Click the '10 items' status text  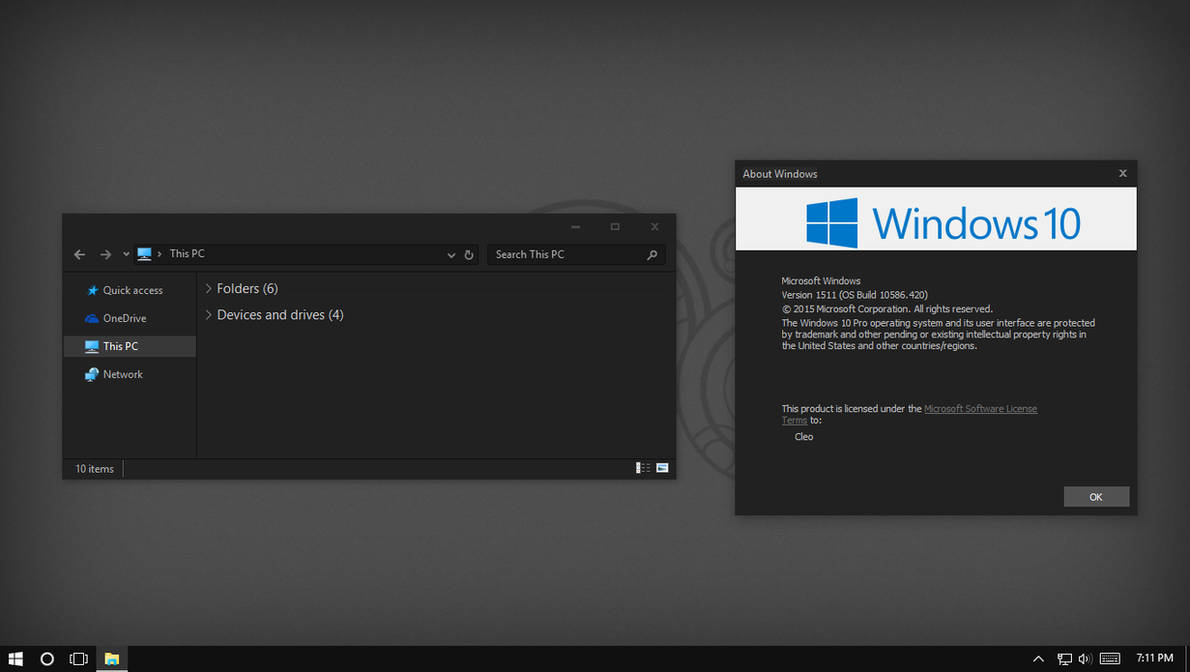point(94,469)
